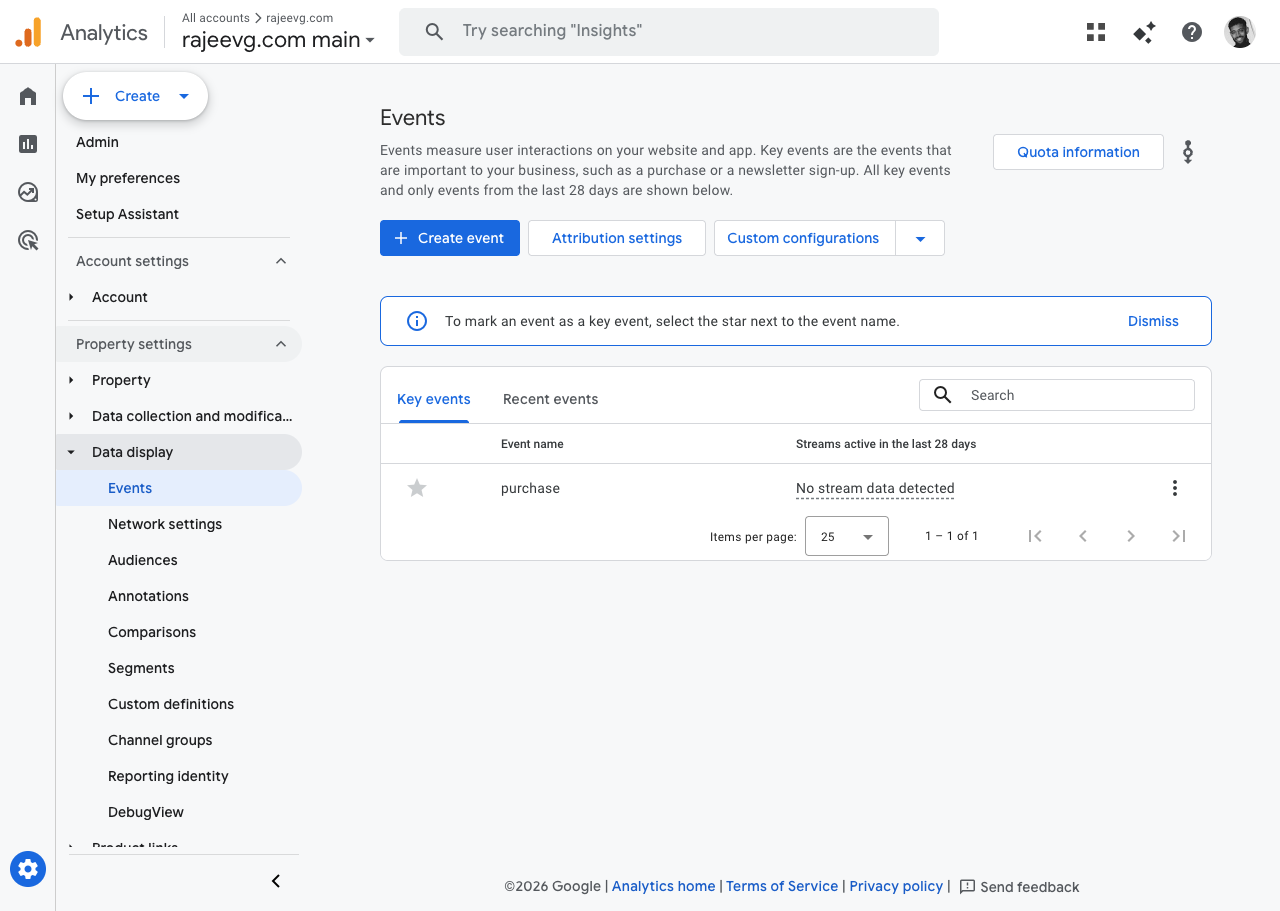The width and height of the screenshot is (1280, 911).
Task: Open the Custom configurations dropdown arrow
Action: 920,238
